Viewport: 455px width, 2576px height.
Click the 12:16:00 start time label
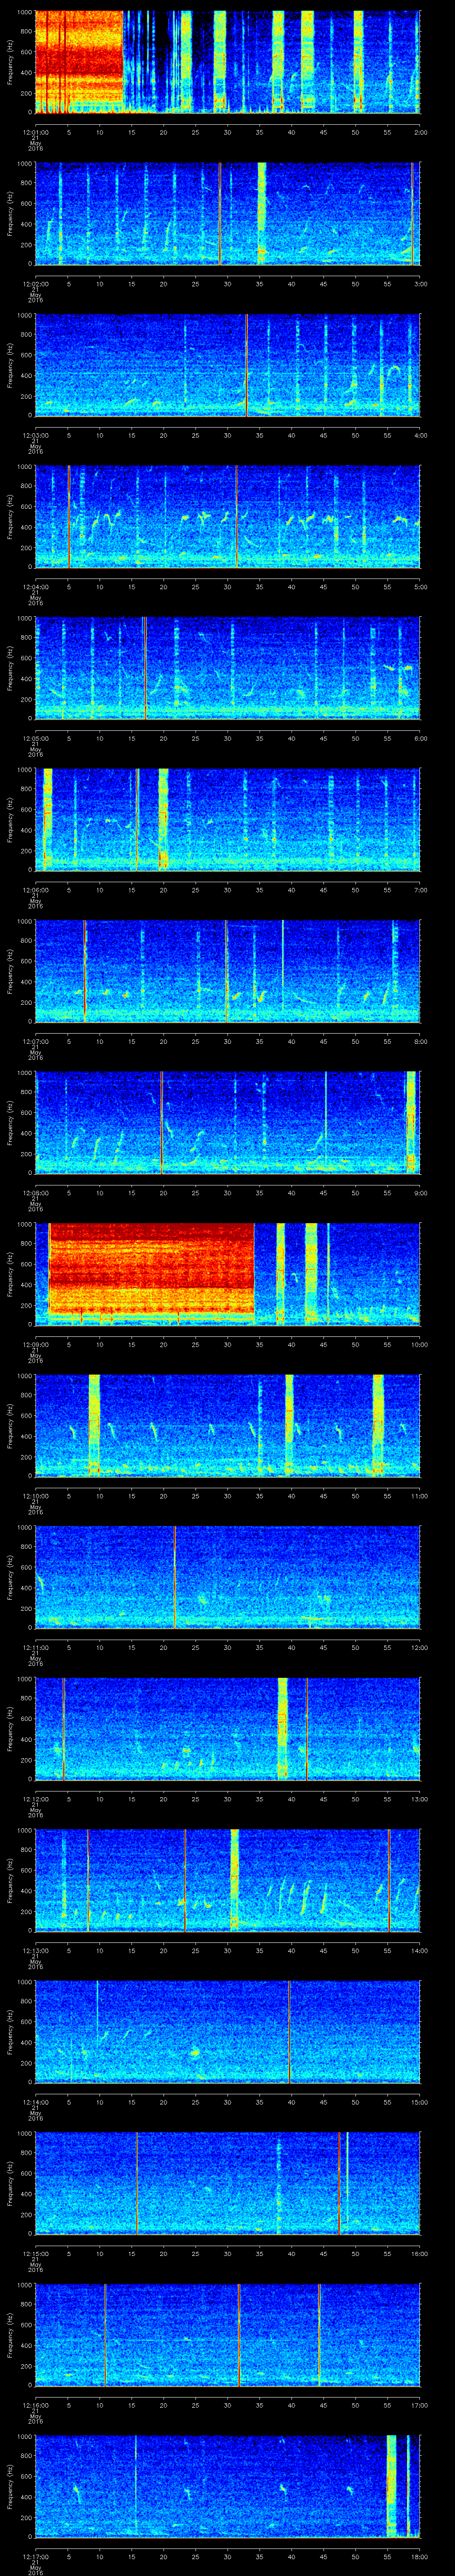point(35,2404)
